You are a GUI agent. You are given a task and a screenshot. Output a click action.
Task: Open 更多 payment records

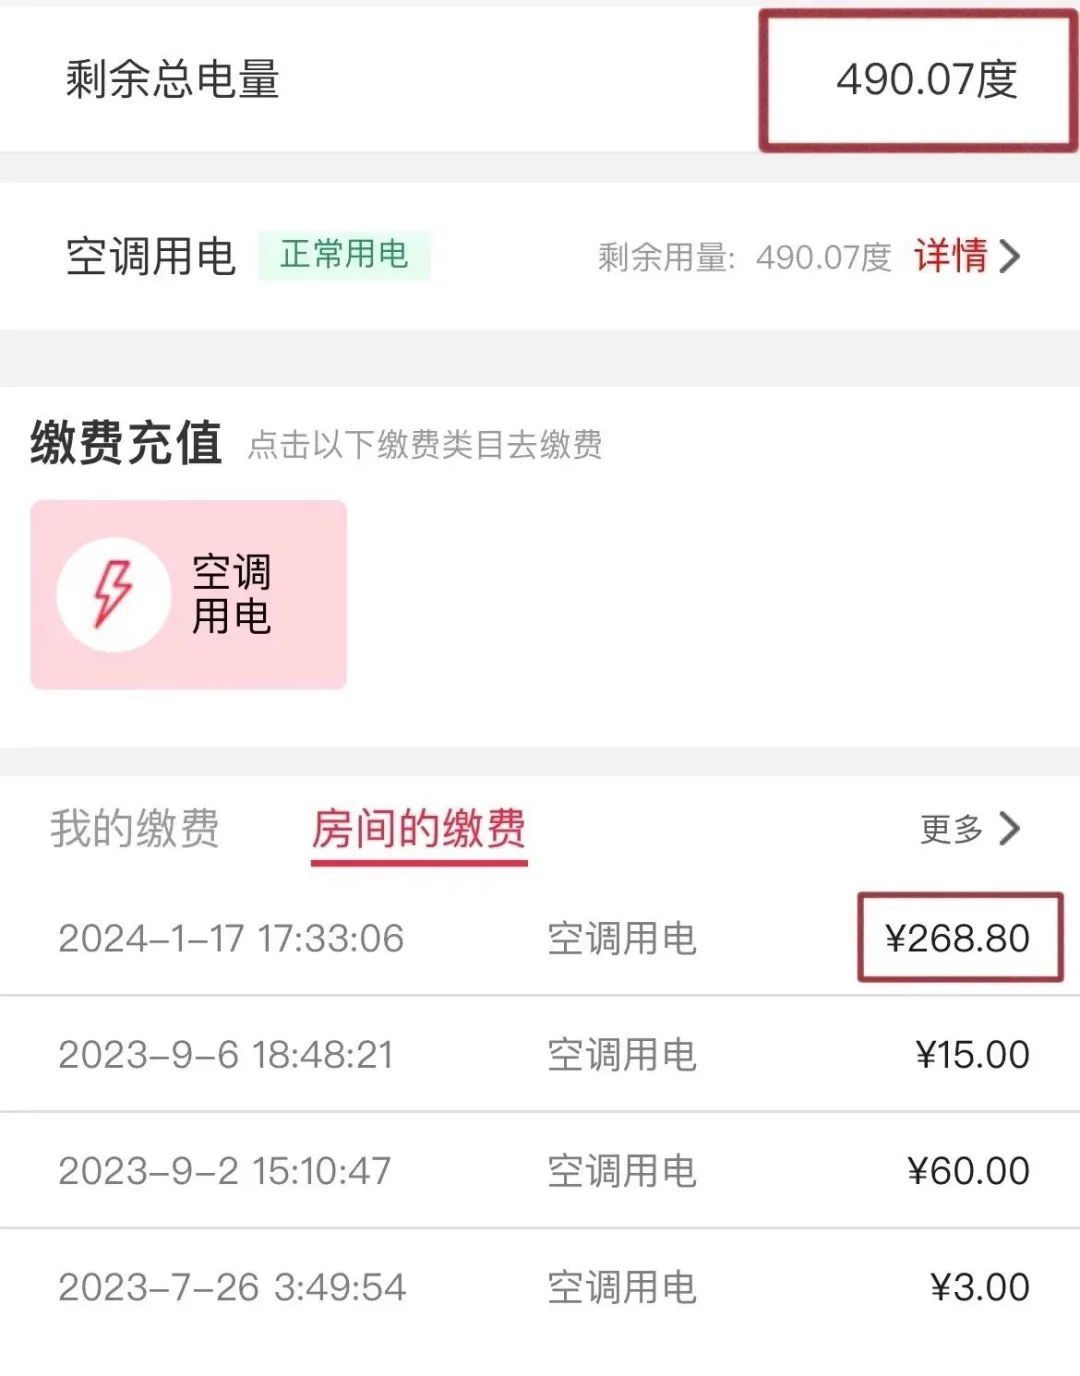point(951,829)
